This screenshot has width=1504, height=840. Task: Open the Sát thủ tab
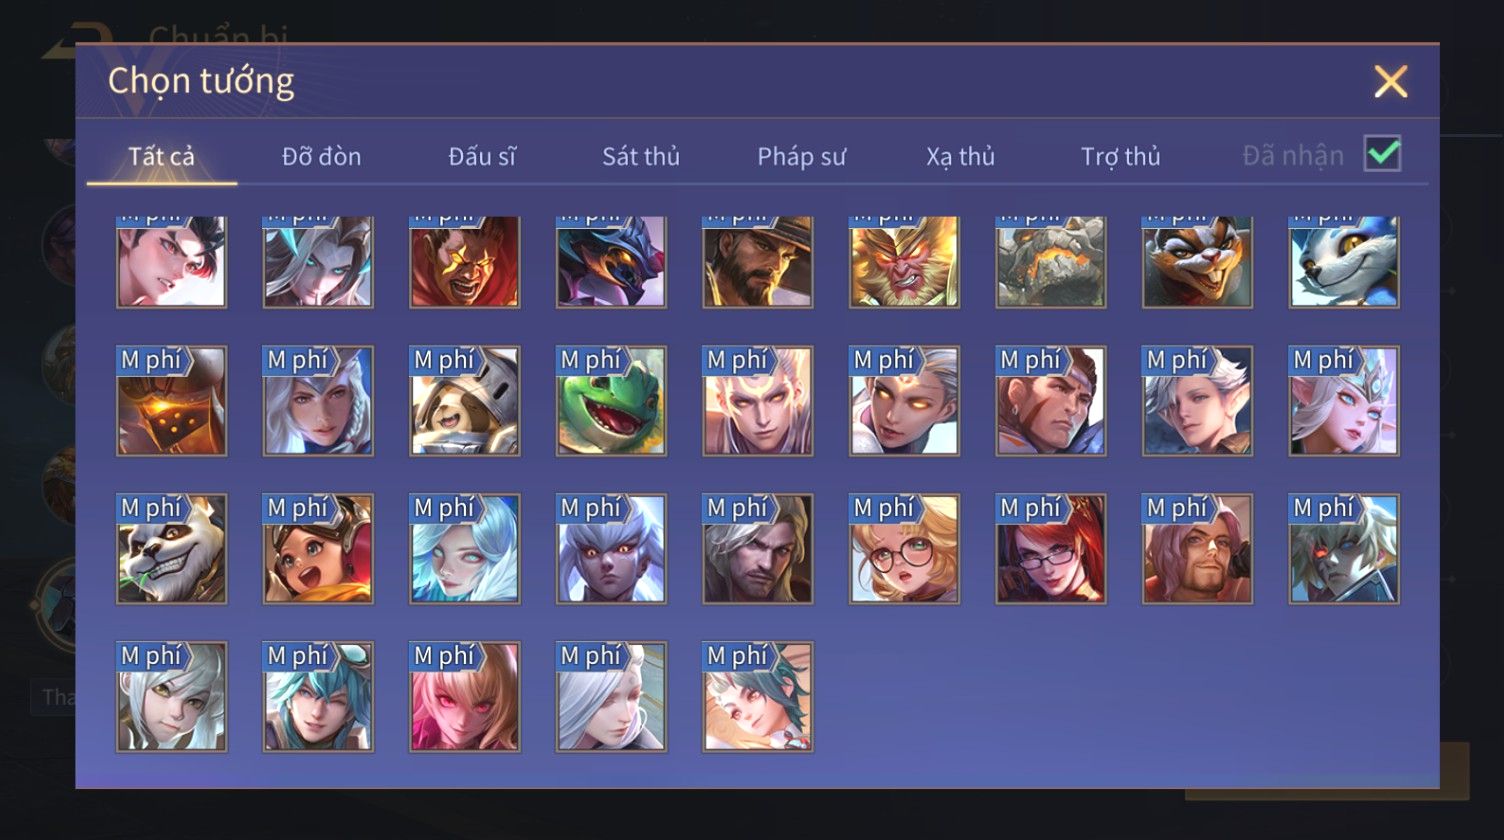(641, 156)
